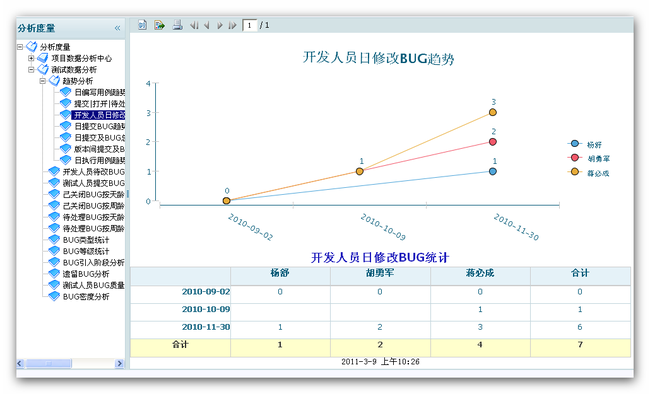Open the 已关闭BUG按天龄 report

(93, 194)
